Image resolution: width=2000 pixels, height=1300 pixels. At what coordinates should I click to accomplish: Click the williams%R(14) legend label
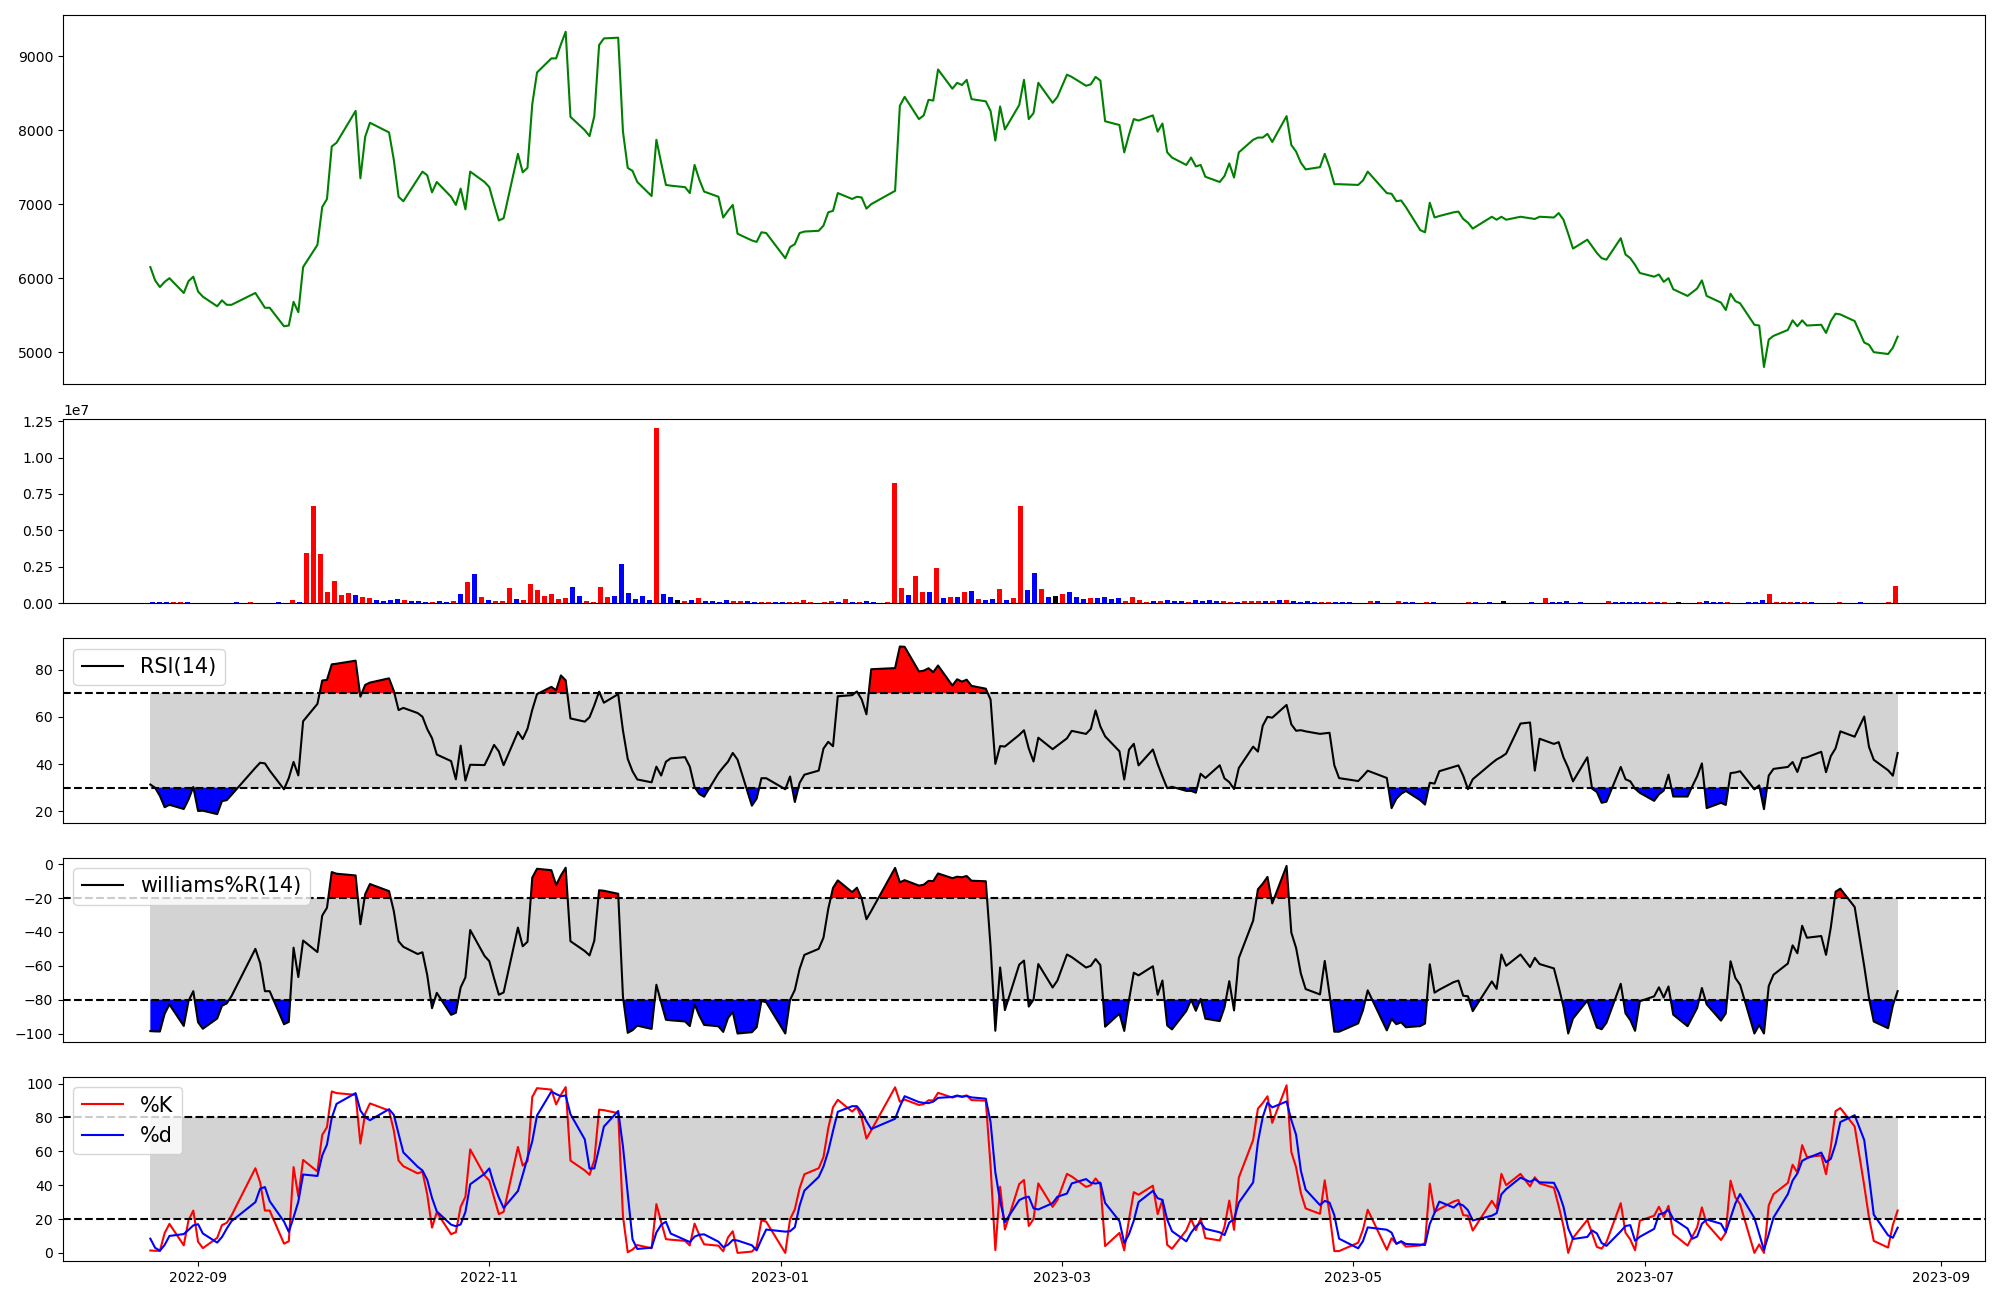[220, 885]
